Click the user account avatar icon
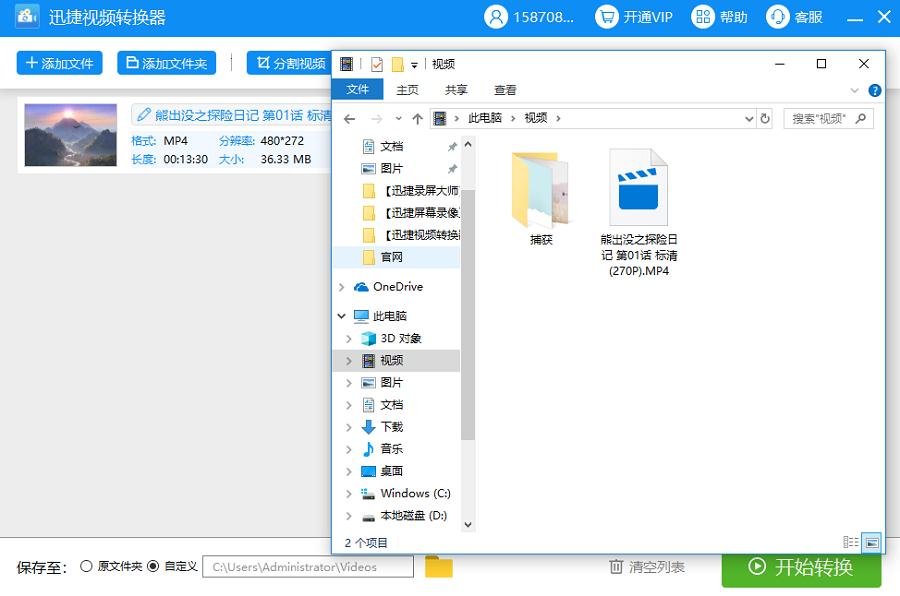The height and width of the screenshot is (596, 900). 496,17
